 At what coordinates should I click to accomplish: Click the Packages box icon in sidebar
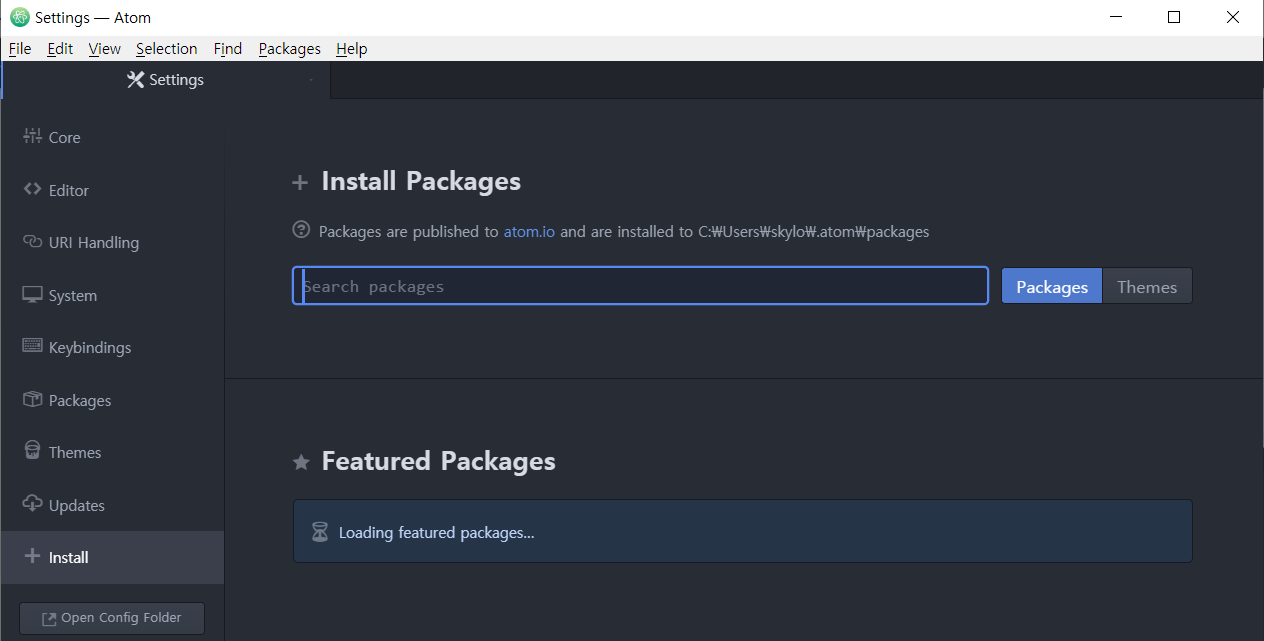click(x=32, y=399)
